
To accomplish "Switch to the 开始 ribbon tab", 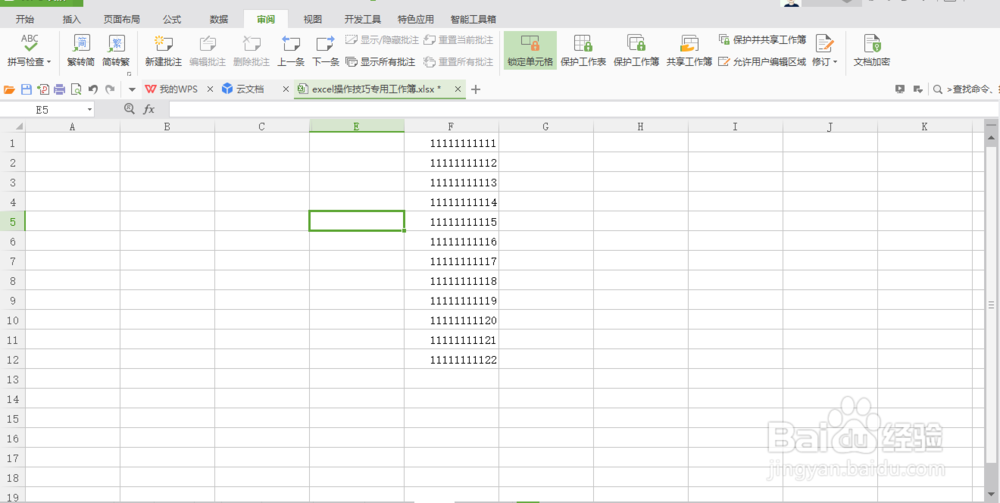I will coord(25,19).
